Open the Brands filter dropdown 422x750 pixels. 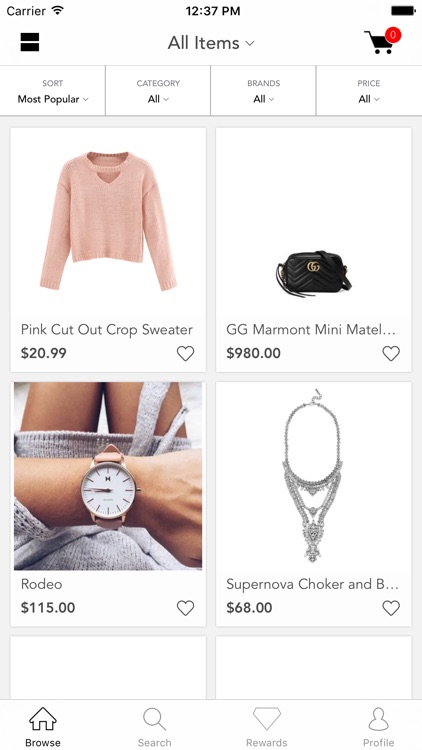[x=263, y=91]
